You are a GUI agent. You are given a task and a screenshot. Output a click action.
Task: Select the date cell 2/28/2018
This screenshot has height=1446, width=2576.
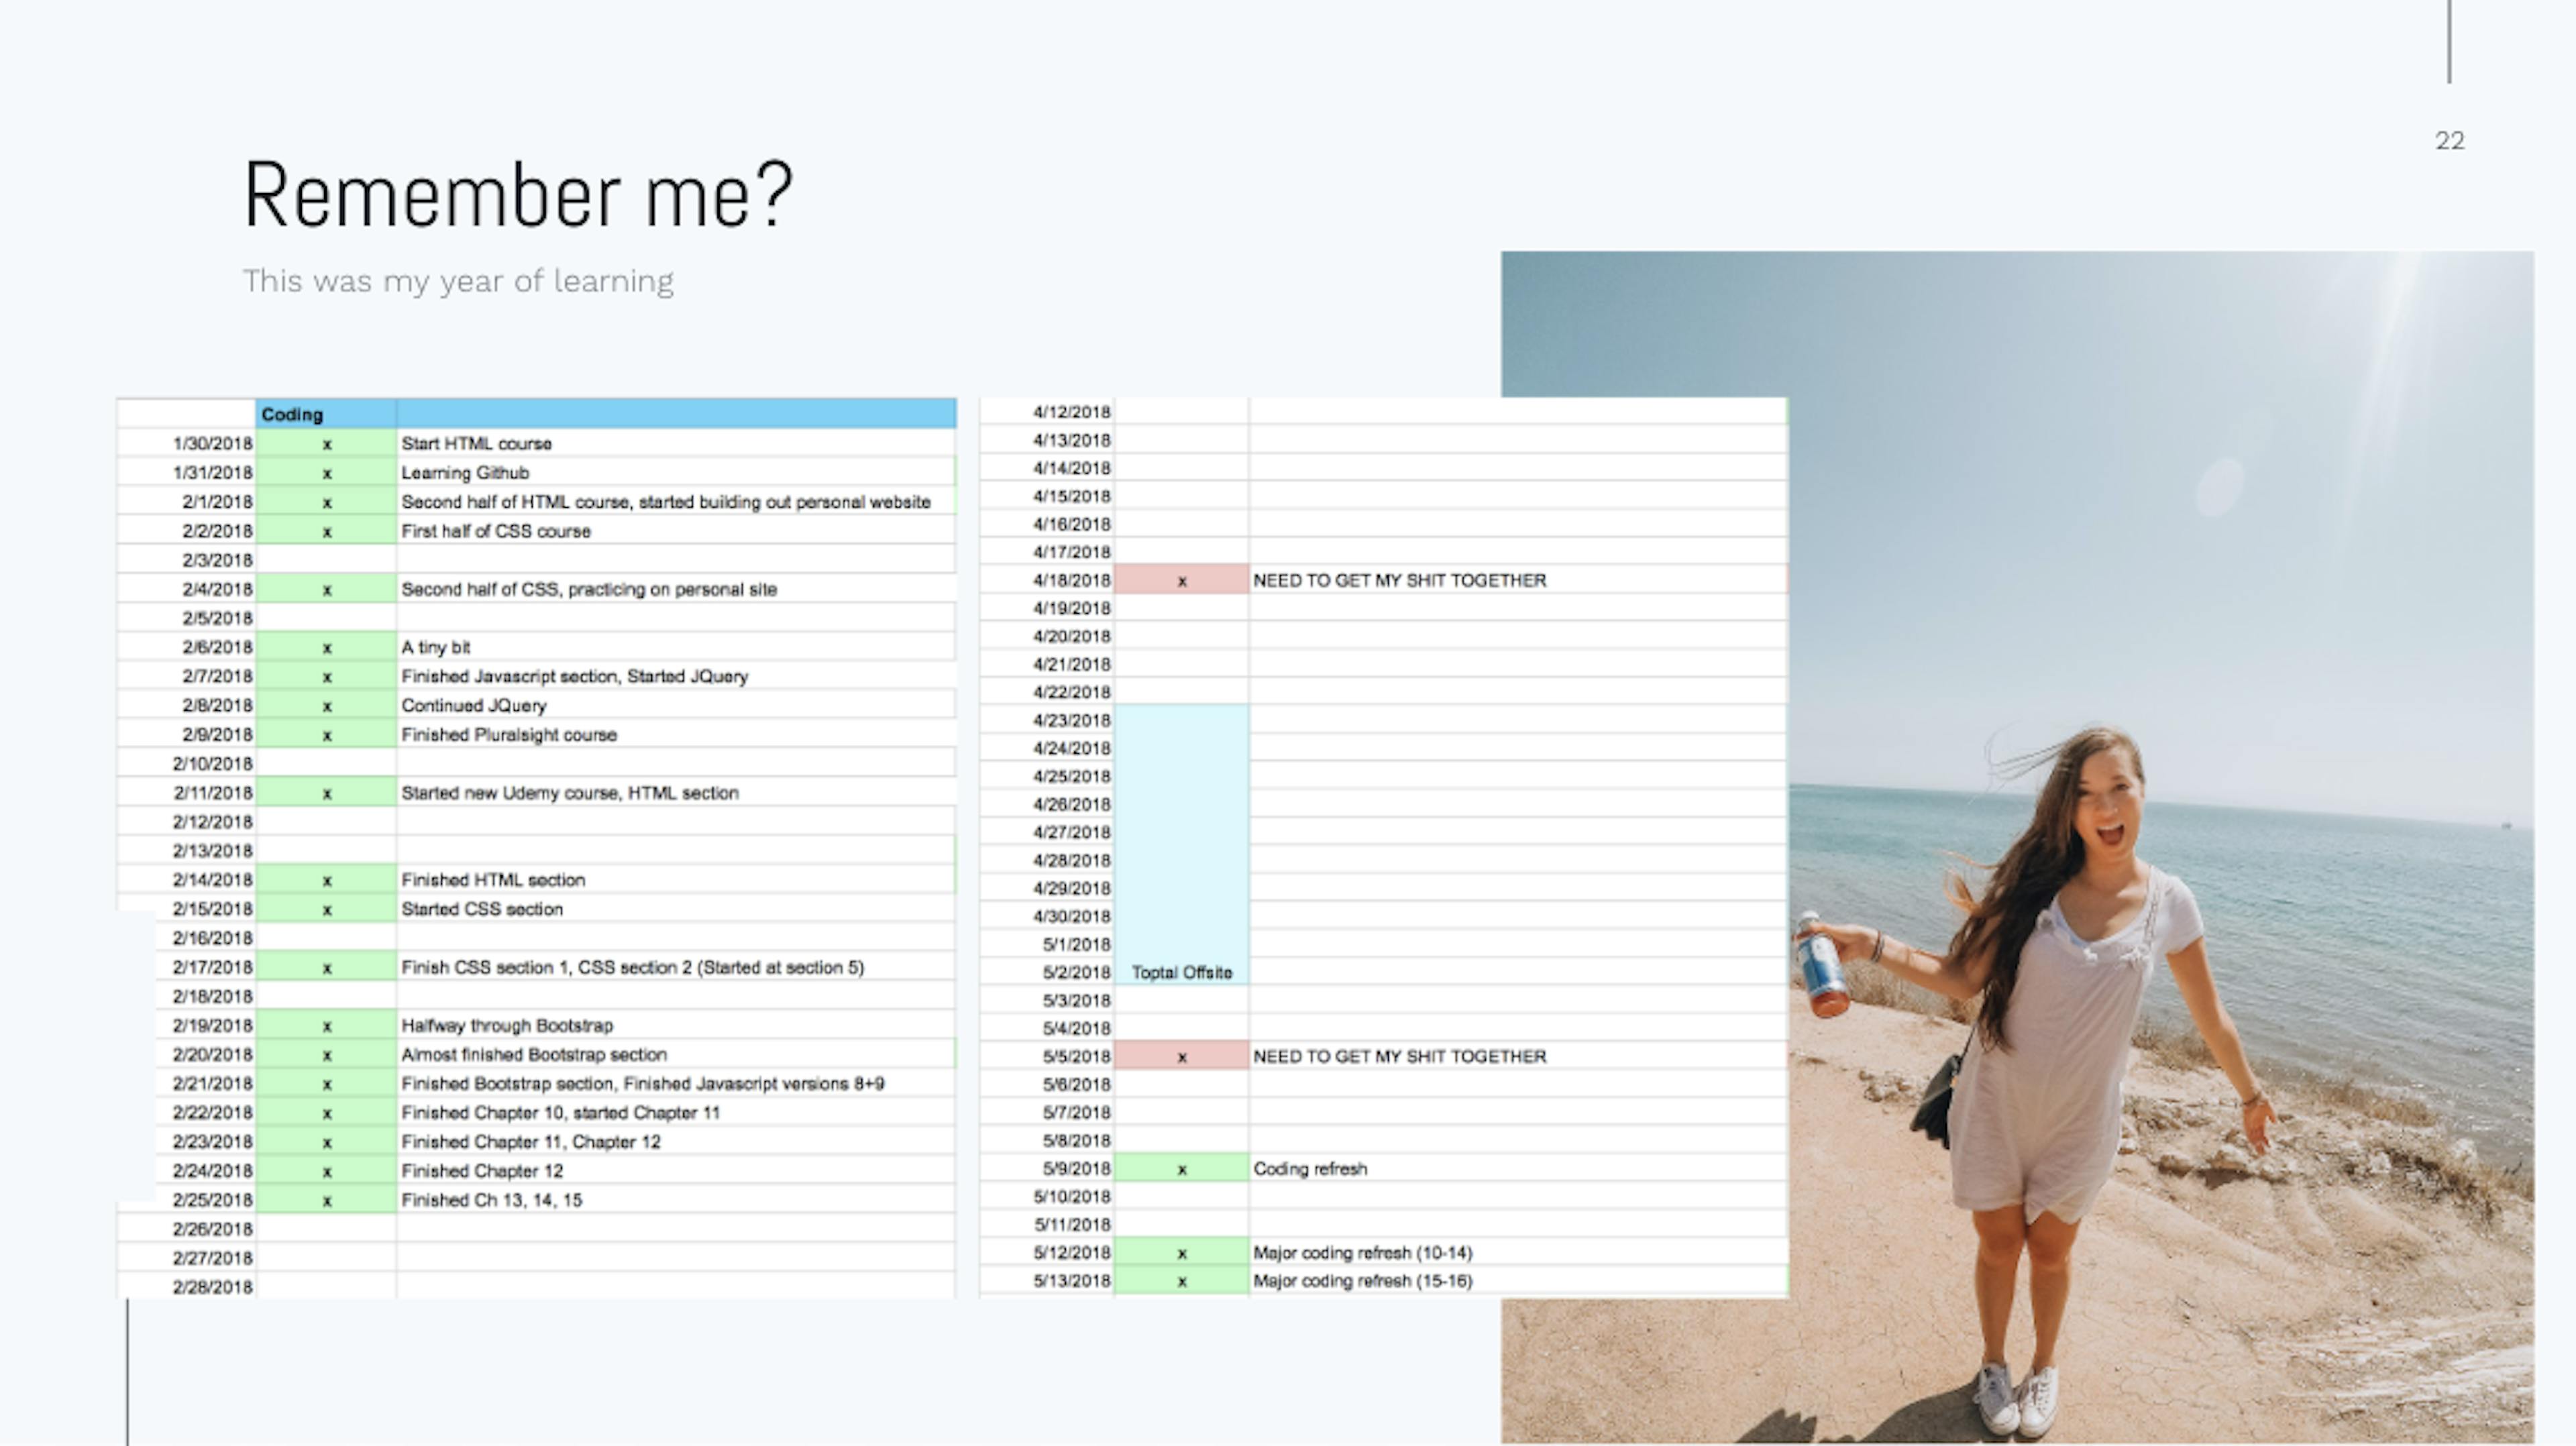tap(187, 1287)
